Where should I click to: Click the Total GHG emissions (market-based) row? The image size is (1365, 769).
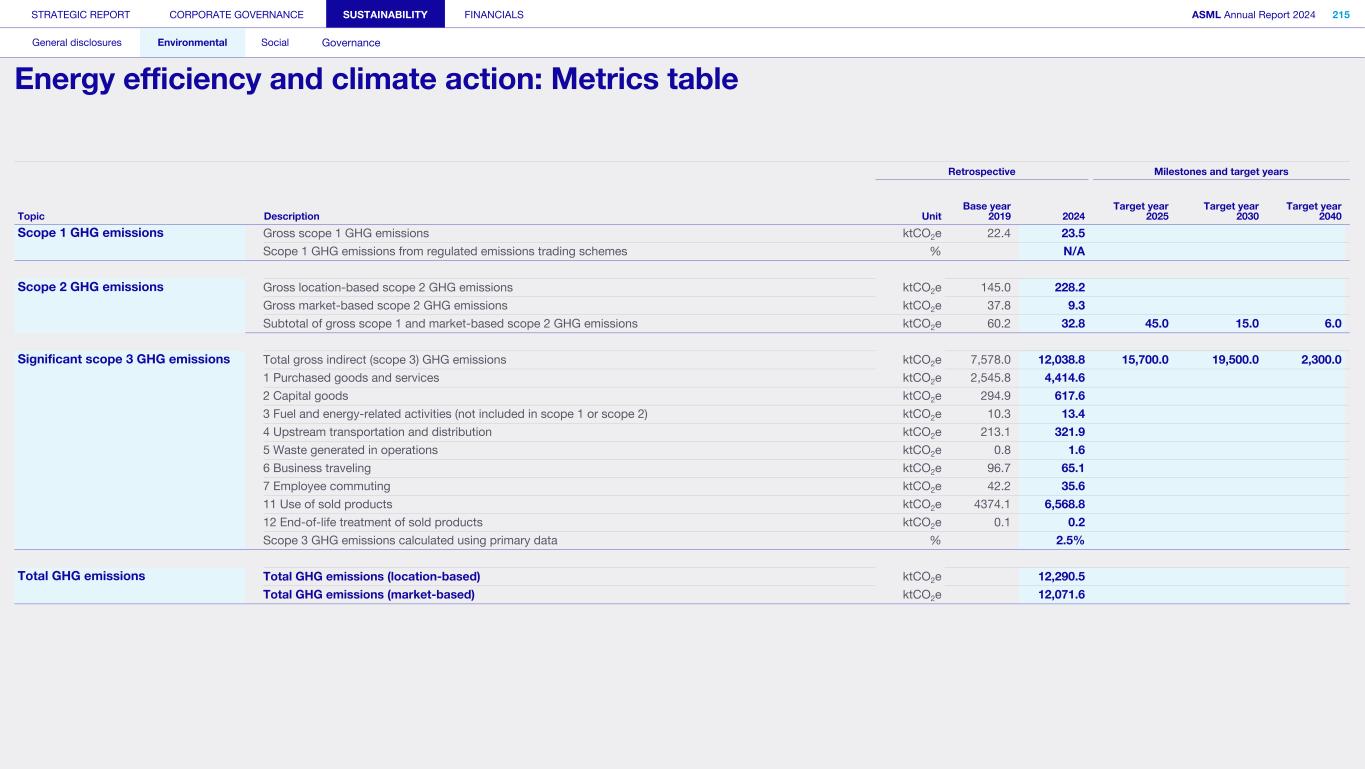[368, 594]
